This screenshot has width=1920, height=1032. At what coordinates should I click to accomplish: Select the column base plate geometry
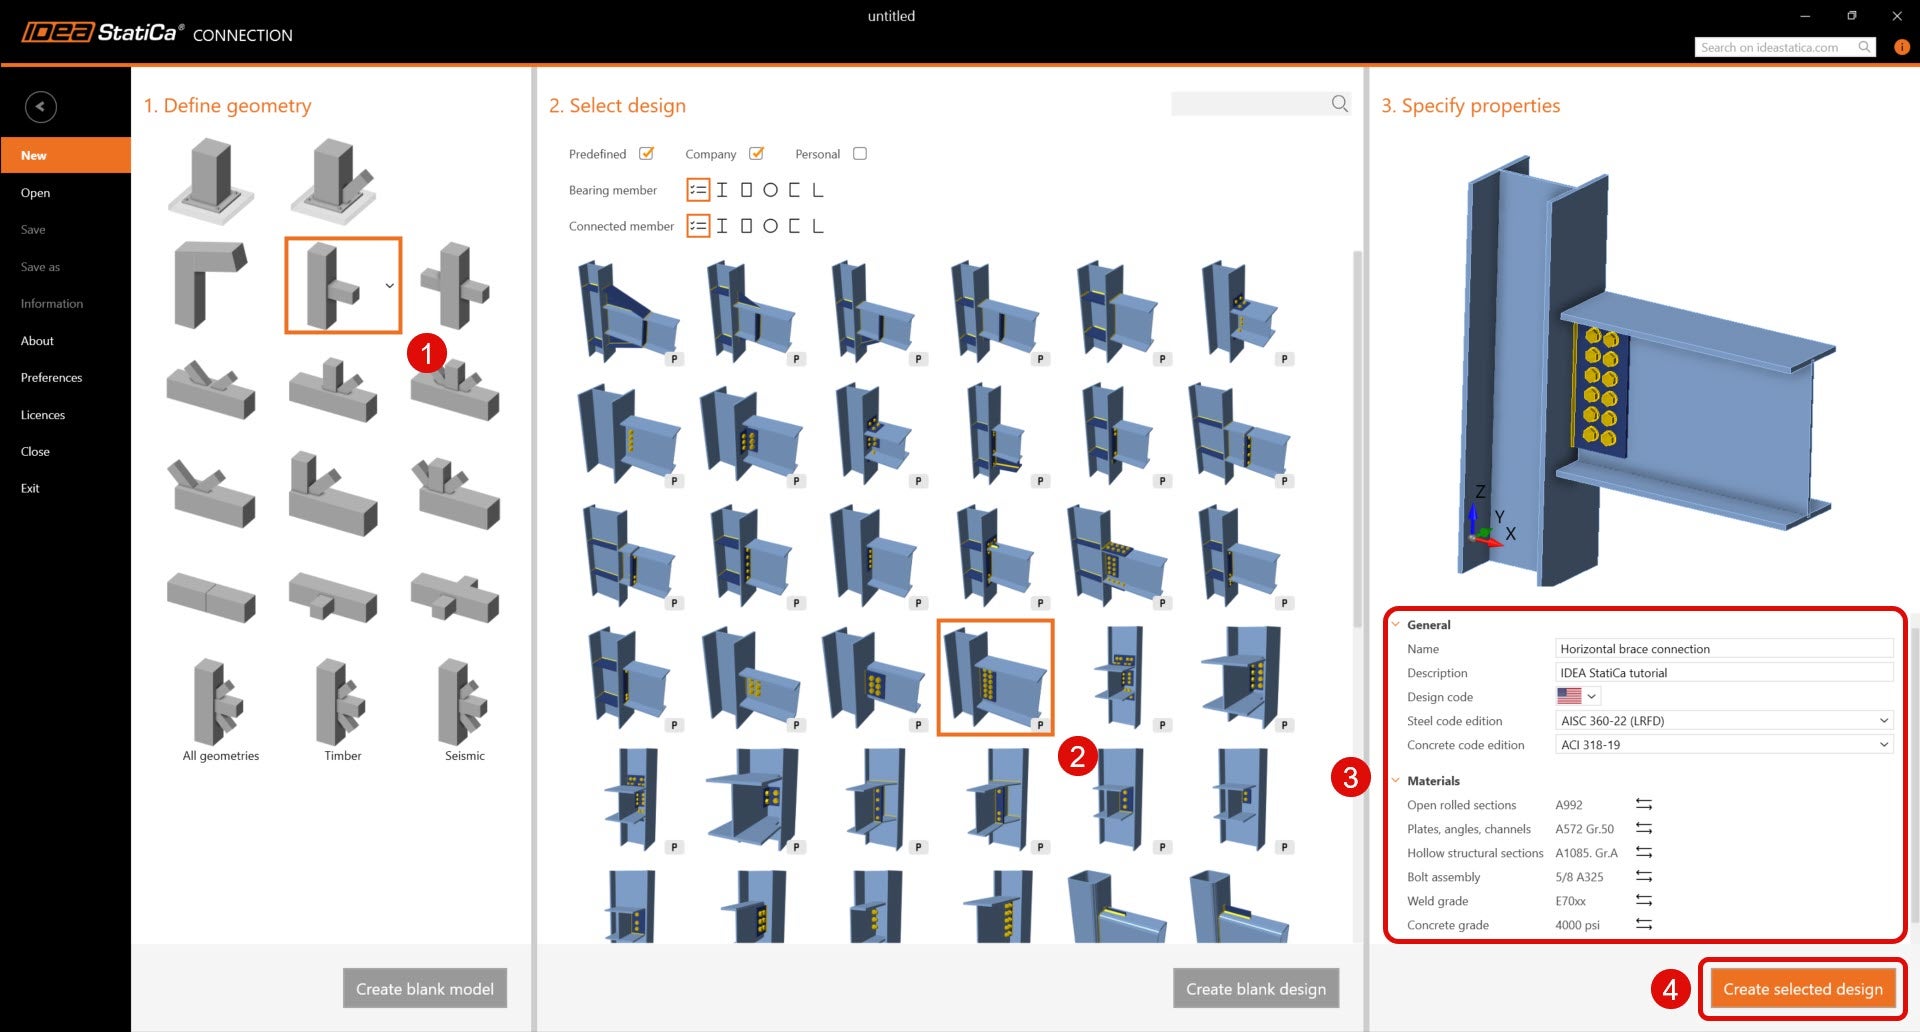pyautogui.click(x=212, y=181)
